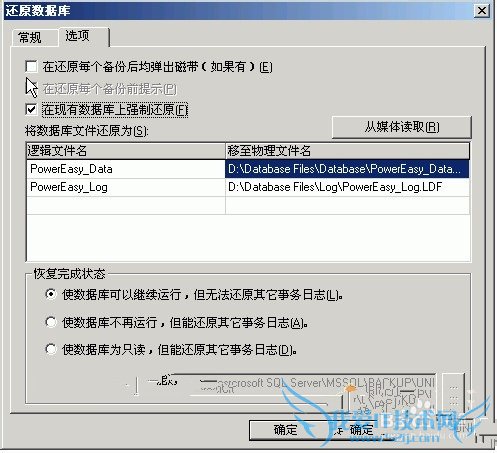Uncheck 在现有数据库上强制还原 checkbox
Screen dimensions: 497x453
pos(31,109)
